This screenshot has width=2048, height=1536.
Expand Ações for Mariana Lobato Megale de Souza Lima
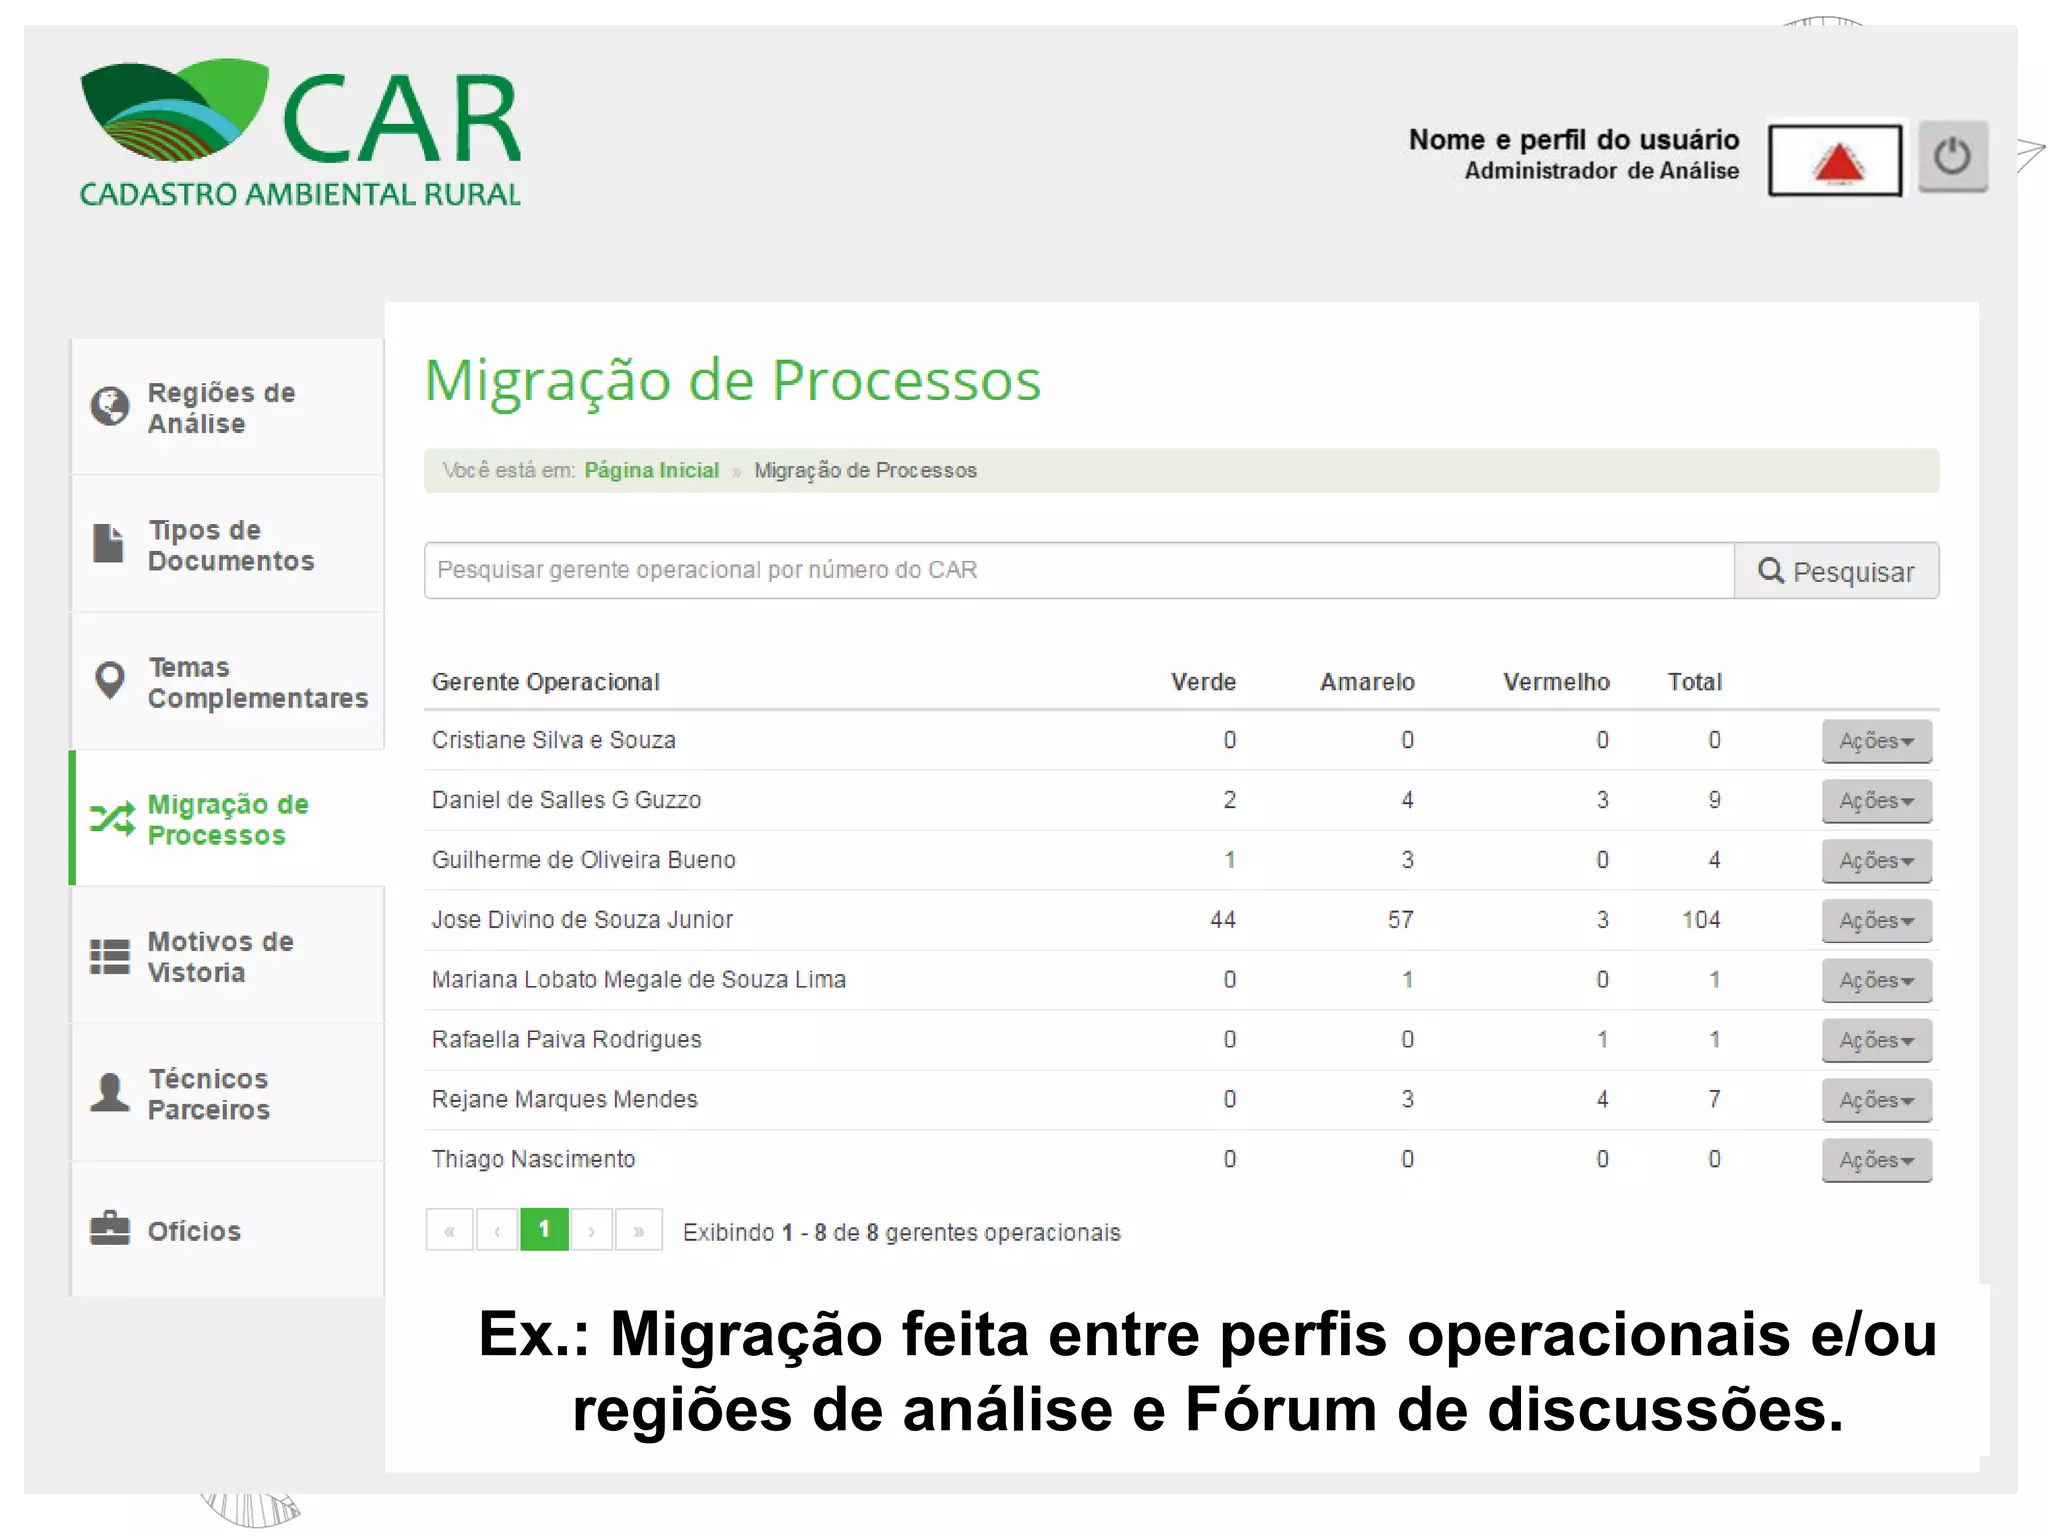tap(1876, 981)
